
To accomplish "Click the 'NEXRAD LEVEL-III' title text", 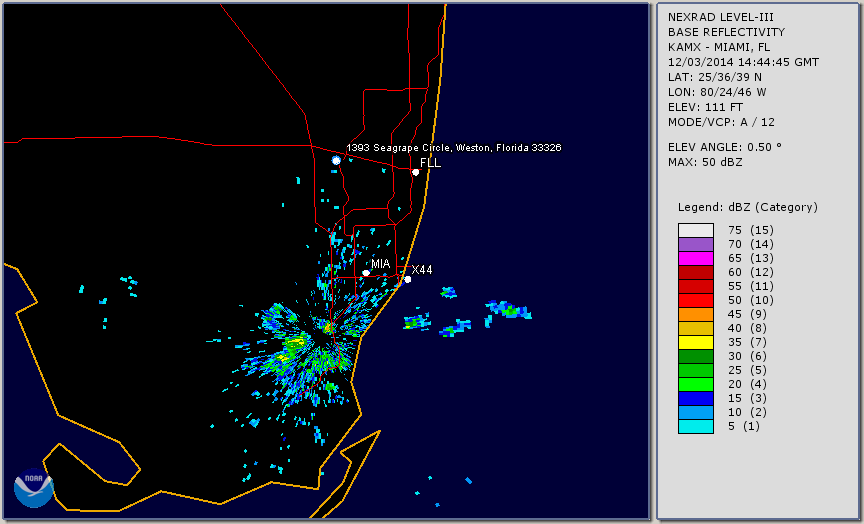I will 723,17.
